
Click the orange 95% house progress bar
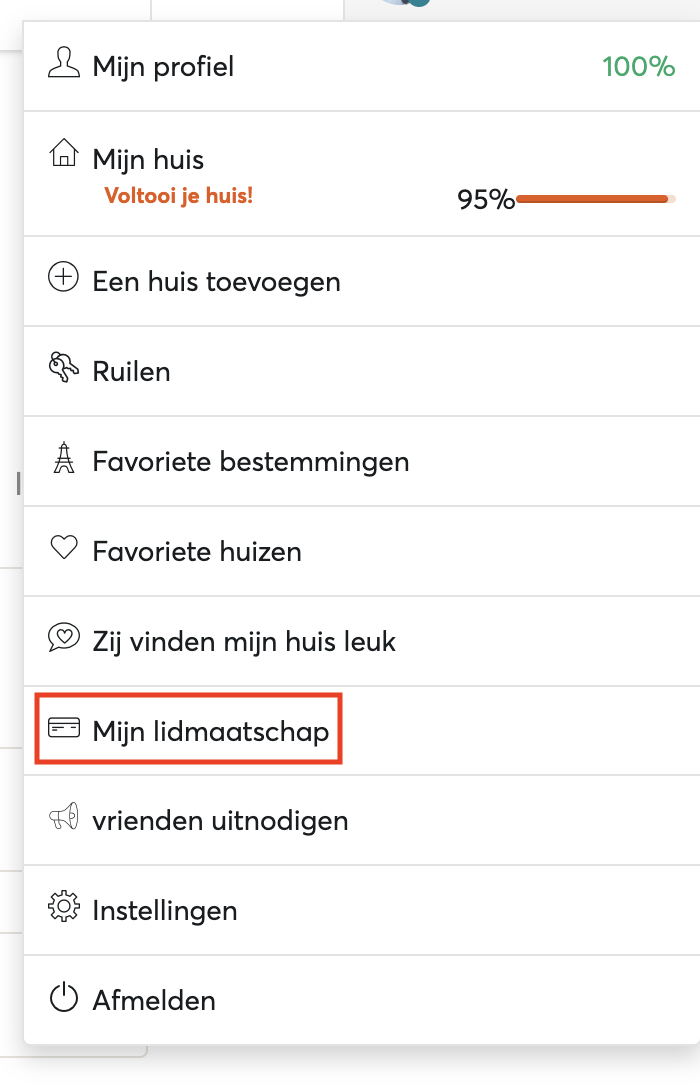click(596, 199)
